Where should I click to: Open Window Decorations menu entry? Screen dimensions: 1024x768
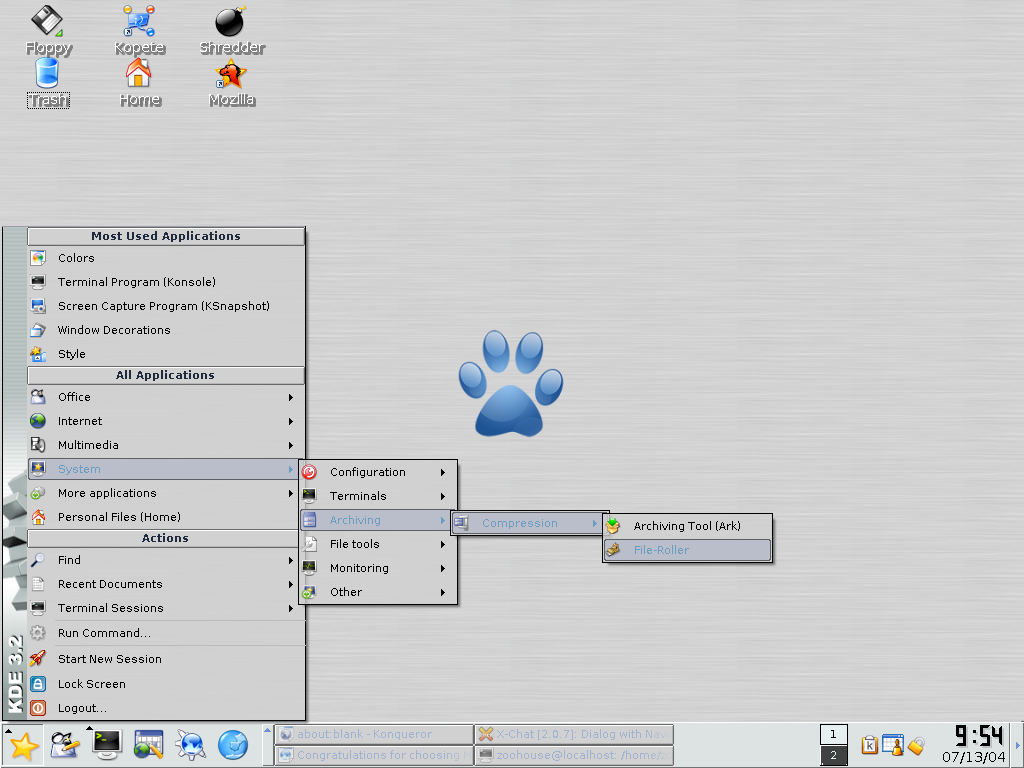point(166,330)
